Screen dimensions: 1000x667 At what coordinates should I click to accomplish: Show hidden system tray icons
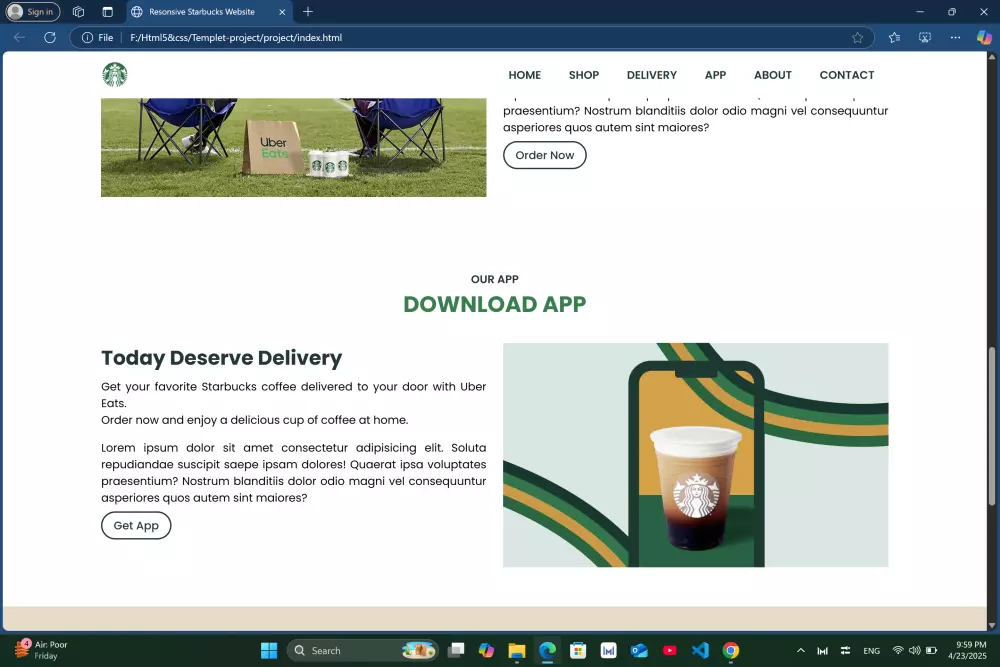(800, 650)
